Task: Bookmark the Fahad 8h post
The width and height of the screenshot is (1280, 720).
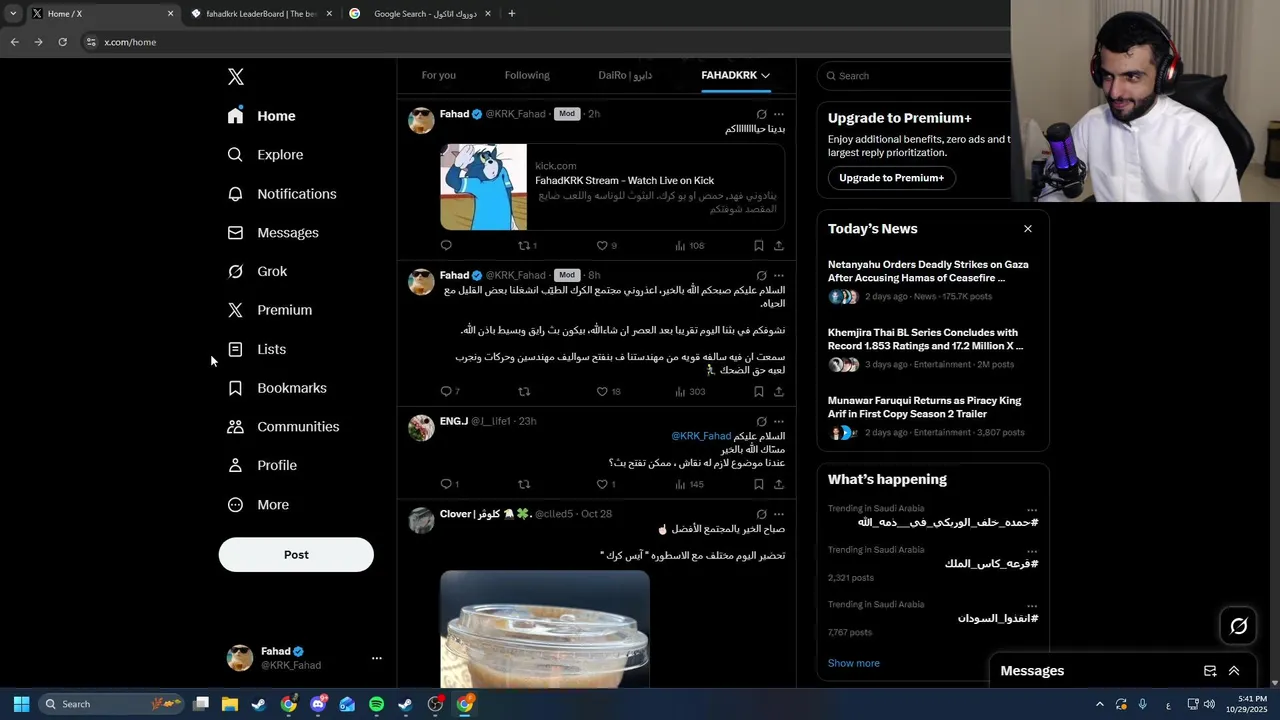Action: [759, 392]
